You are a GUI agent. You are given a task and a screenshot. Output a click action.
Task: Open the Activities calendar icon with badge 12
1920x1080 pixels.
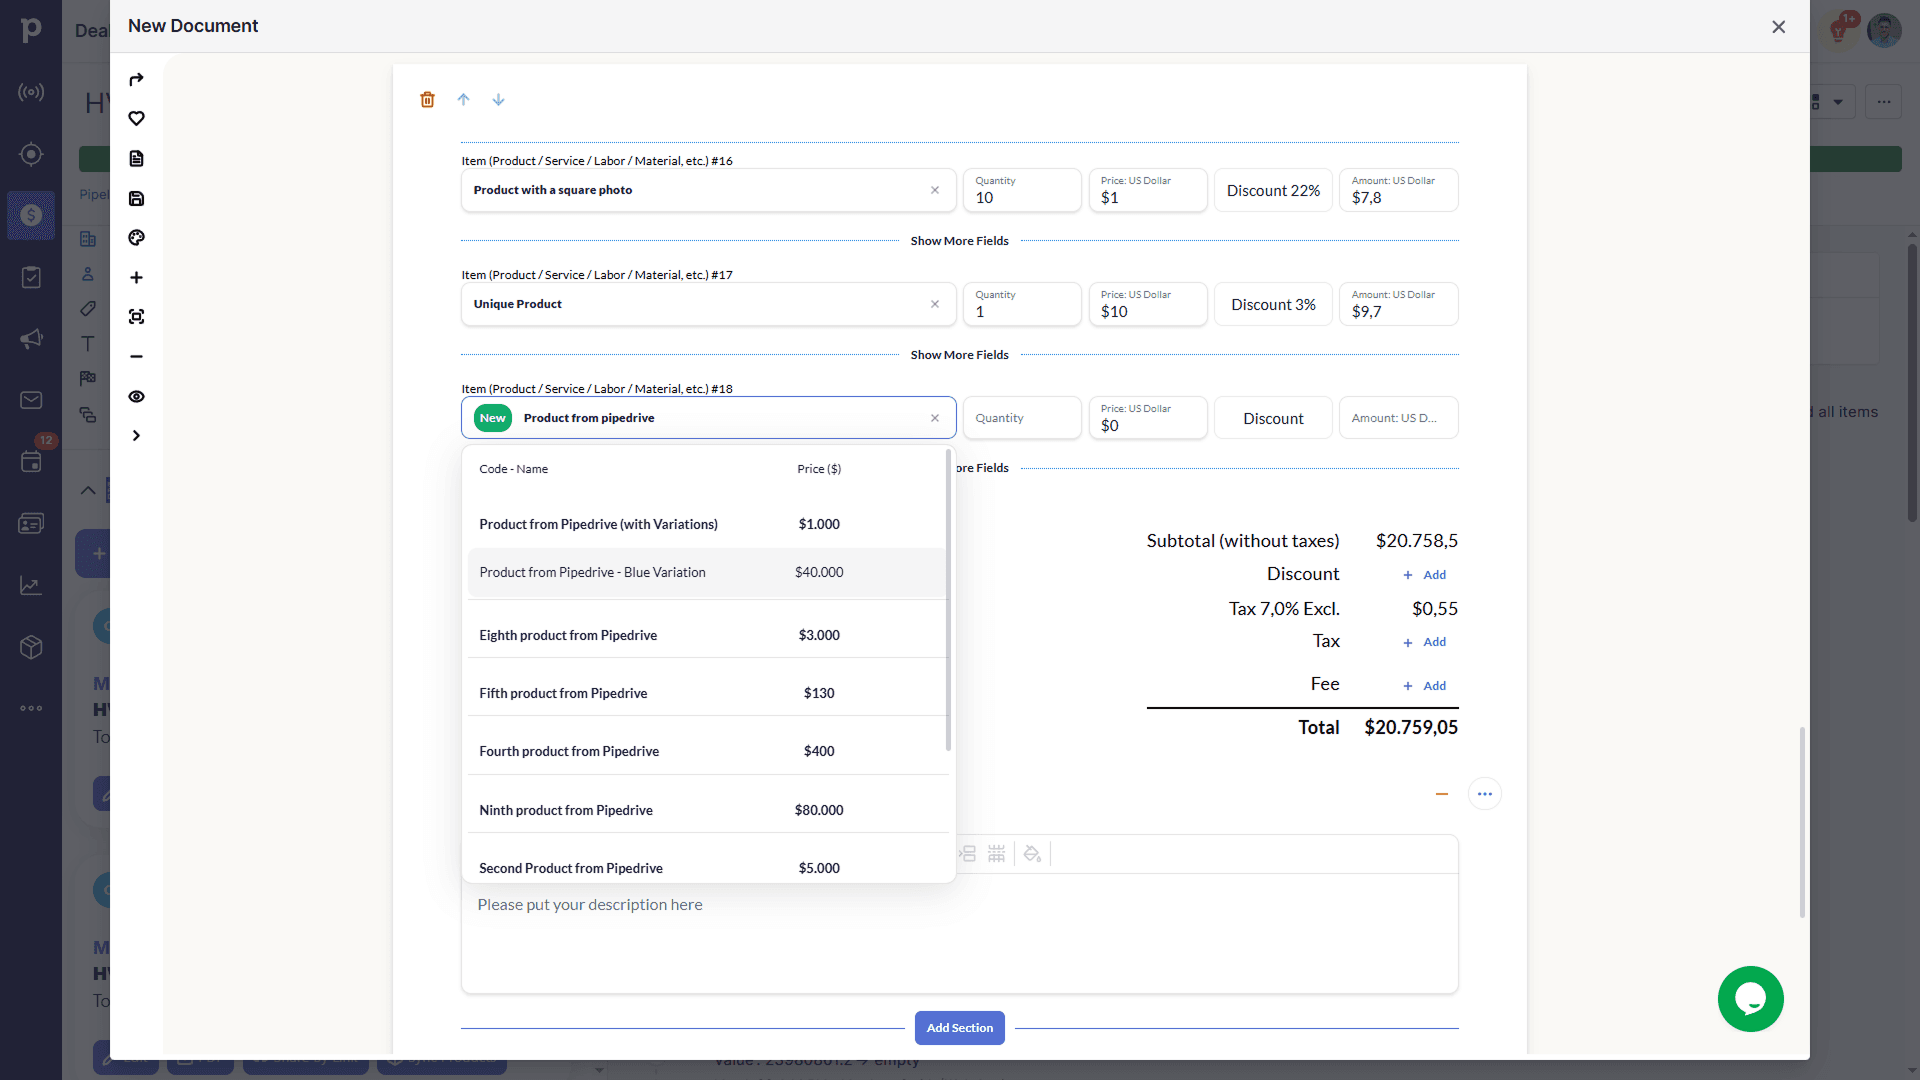31,461
